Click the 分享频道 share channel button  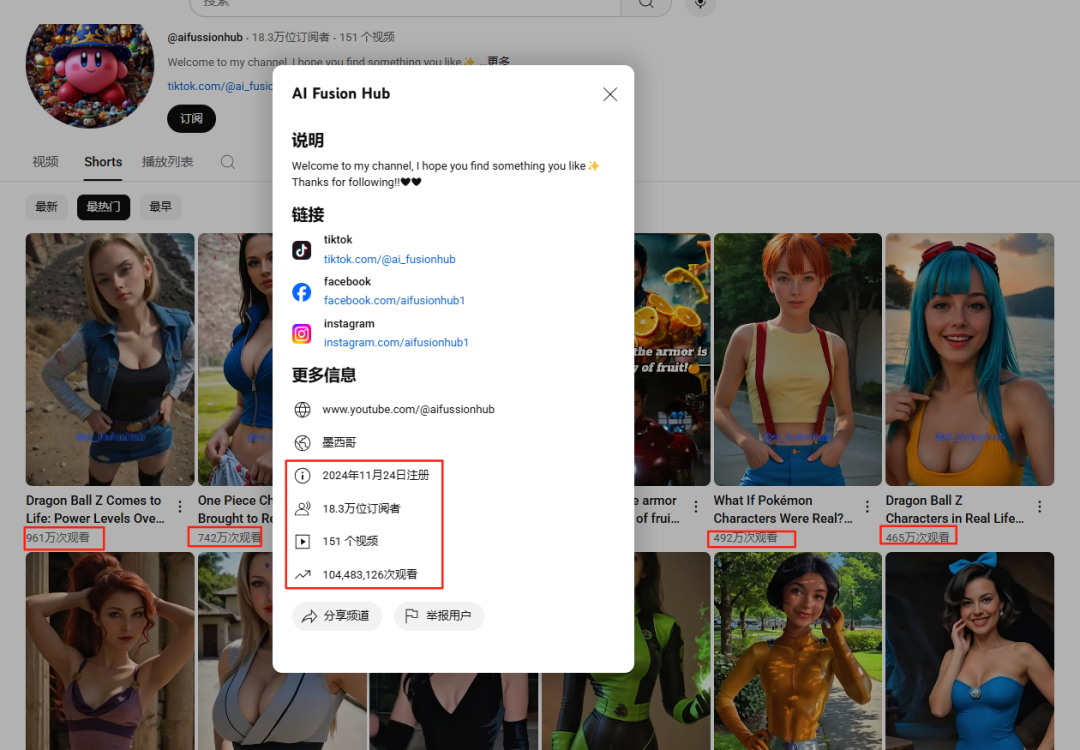pos(337,616)
